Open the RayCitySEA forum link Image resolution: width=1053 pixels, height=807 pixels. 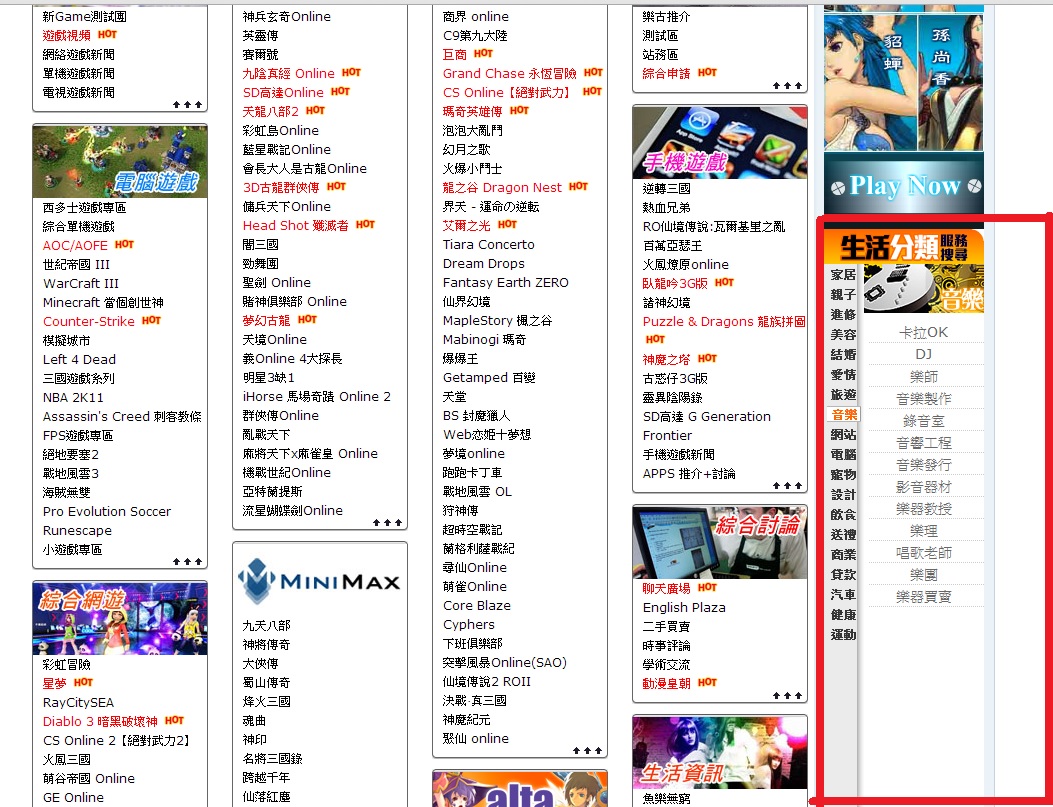pyautogui.click(x=79, y=703)
